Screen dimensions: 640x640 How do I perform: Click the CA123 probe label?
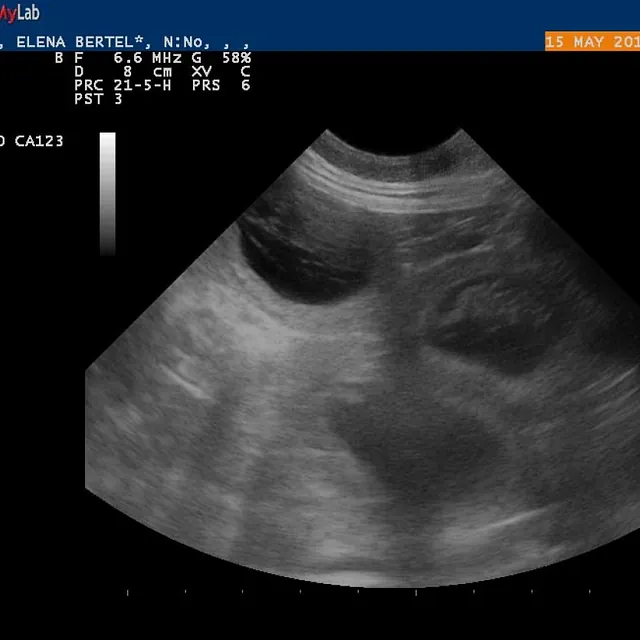tap(38, 141)
